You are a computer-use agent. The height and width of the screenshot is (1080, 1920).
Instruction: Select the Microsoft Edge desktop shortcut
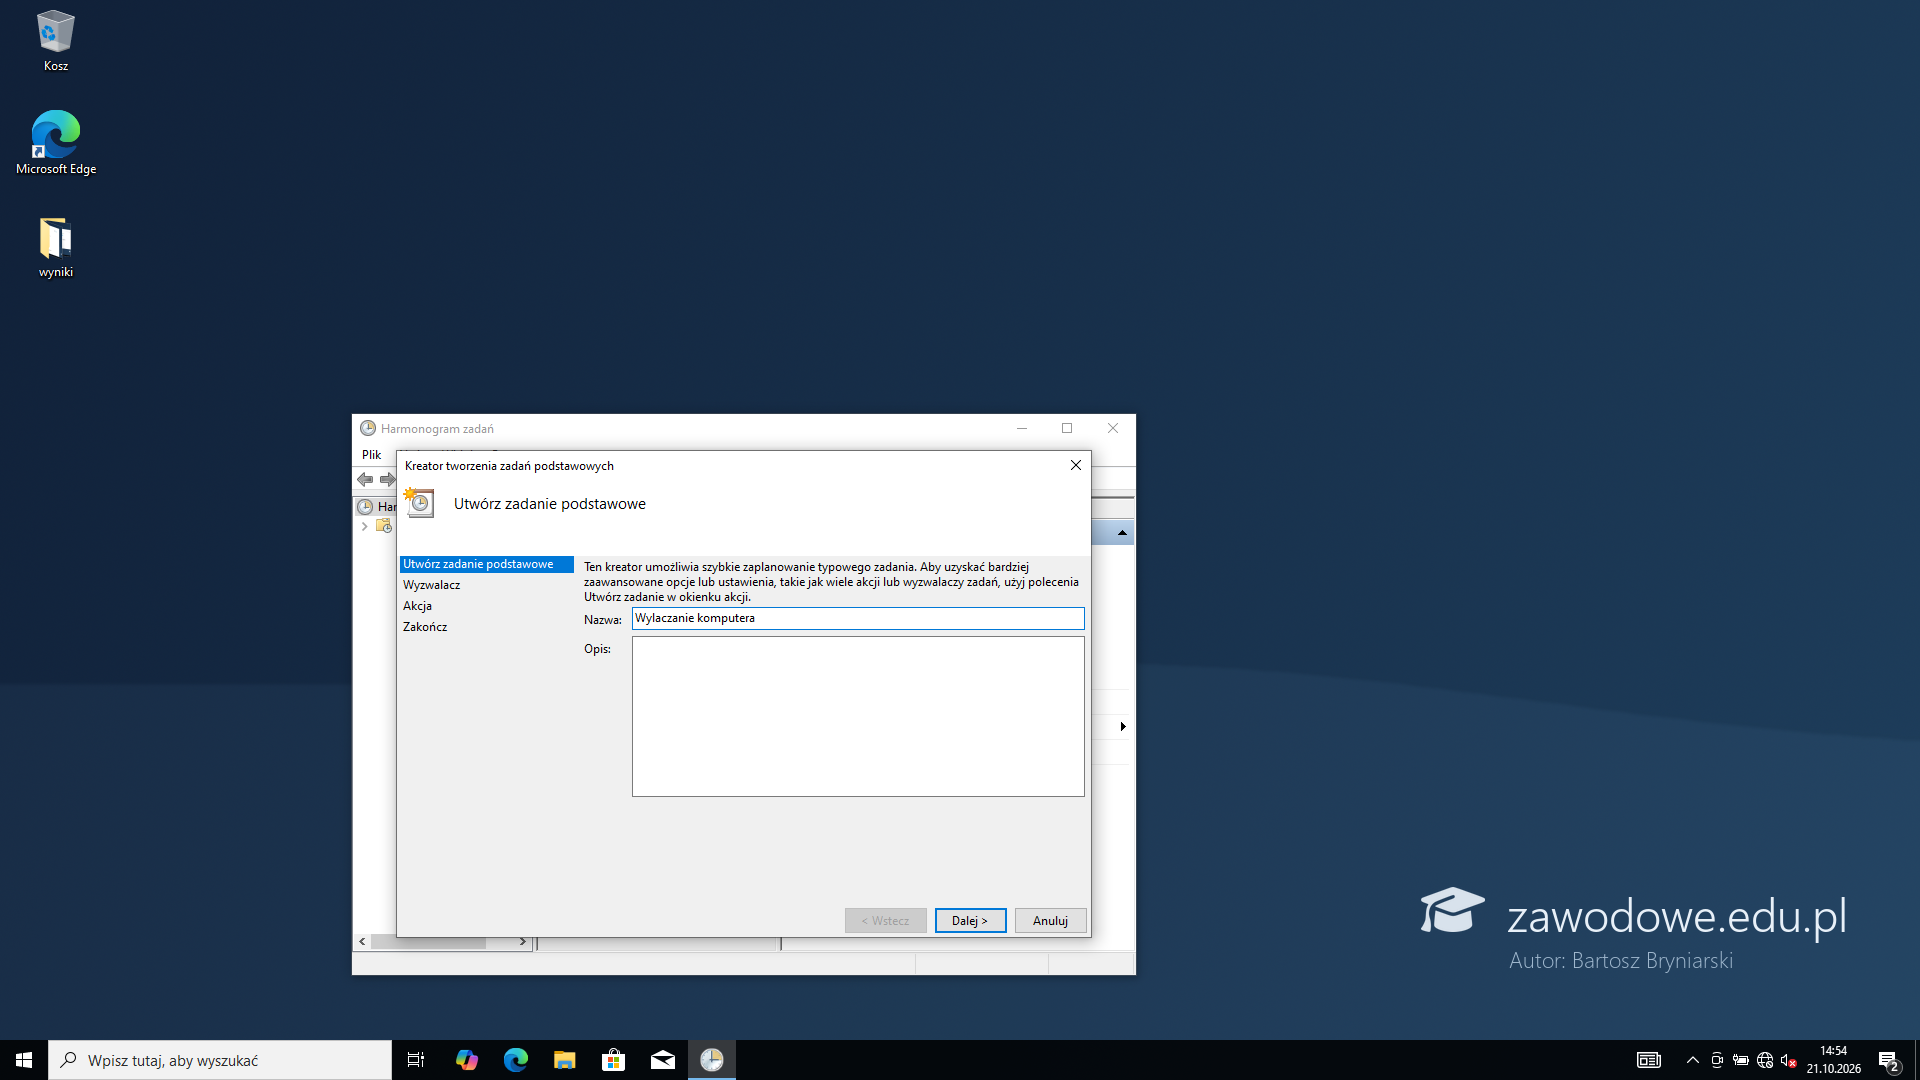(56, 143)
